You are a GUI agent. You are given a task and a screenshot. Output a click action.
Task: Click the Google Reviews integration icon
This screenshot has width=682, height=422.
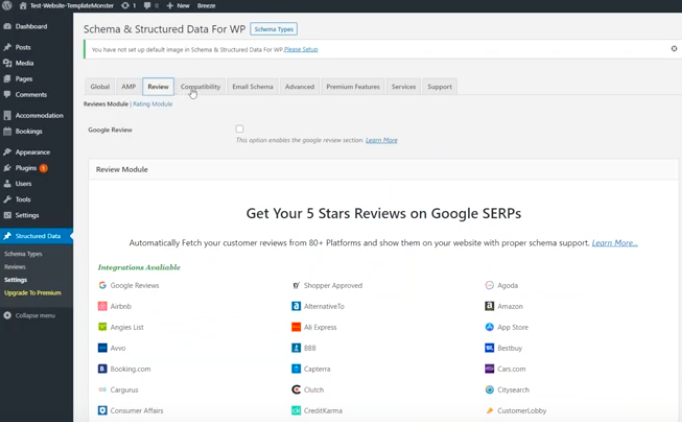point(102,285)
